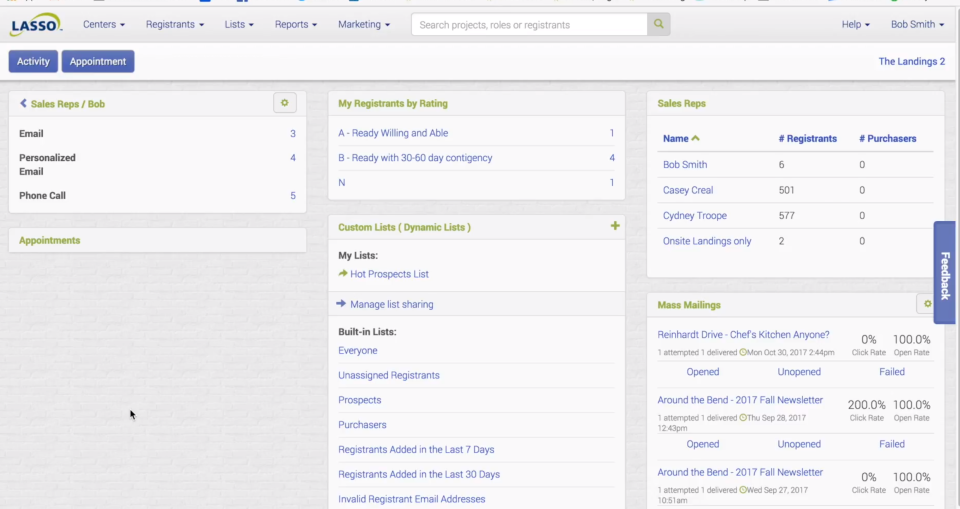Expand the Reports dropdown menu
Viewport: 960px width, 509px height.
(296, 25)
